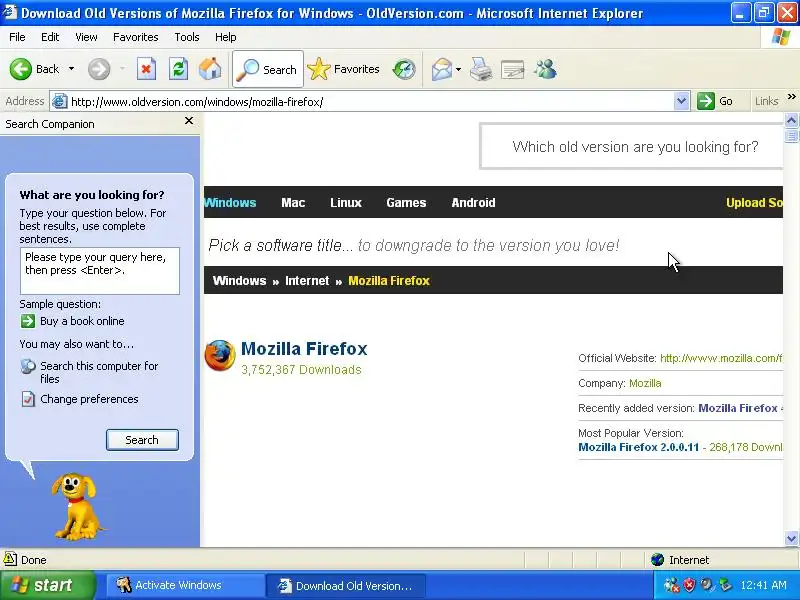Open recently added Mozilla Firefox version link
This screenshot has width=800, height=600.
tap(740, 408)
